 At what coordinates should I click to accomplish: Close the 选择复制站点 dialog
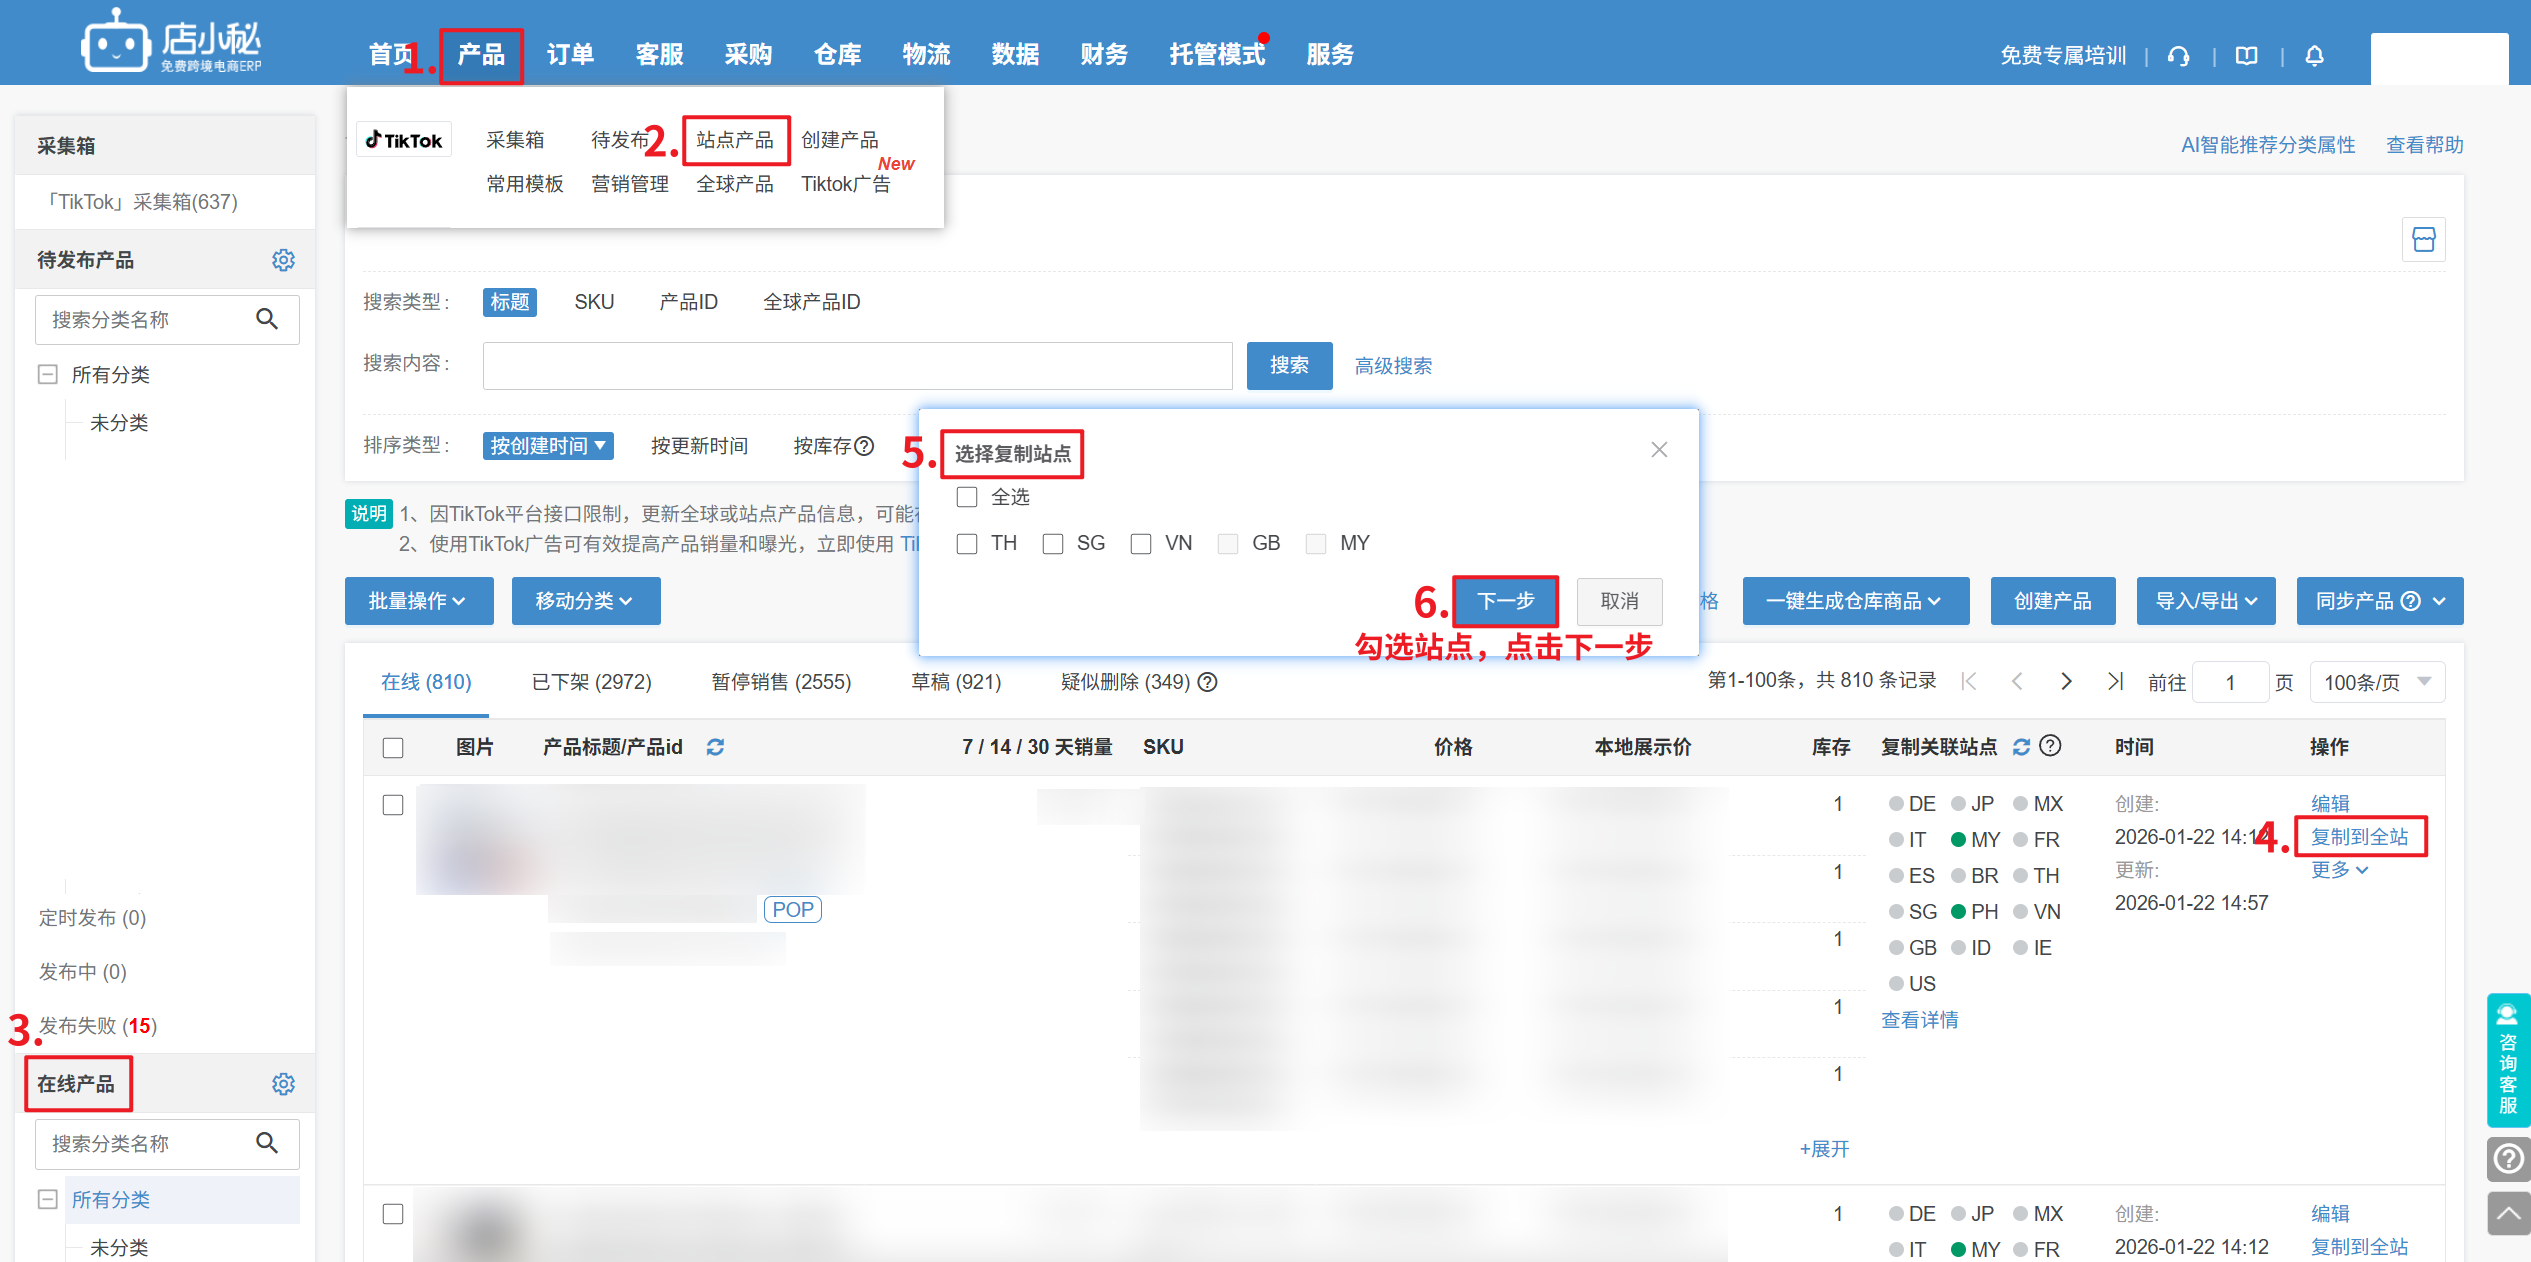[x=1659, y=450]
